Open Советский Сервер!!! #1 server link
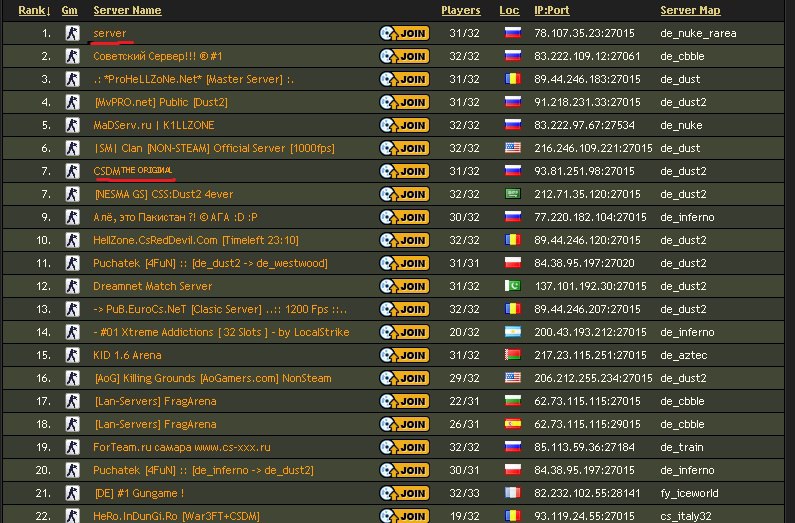 158,56
